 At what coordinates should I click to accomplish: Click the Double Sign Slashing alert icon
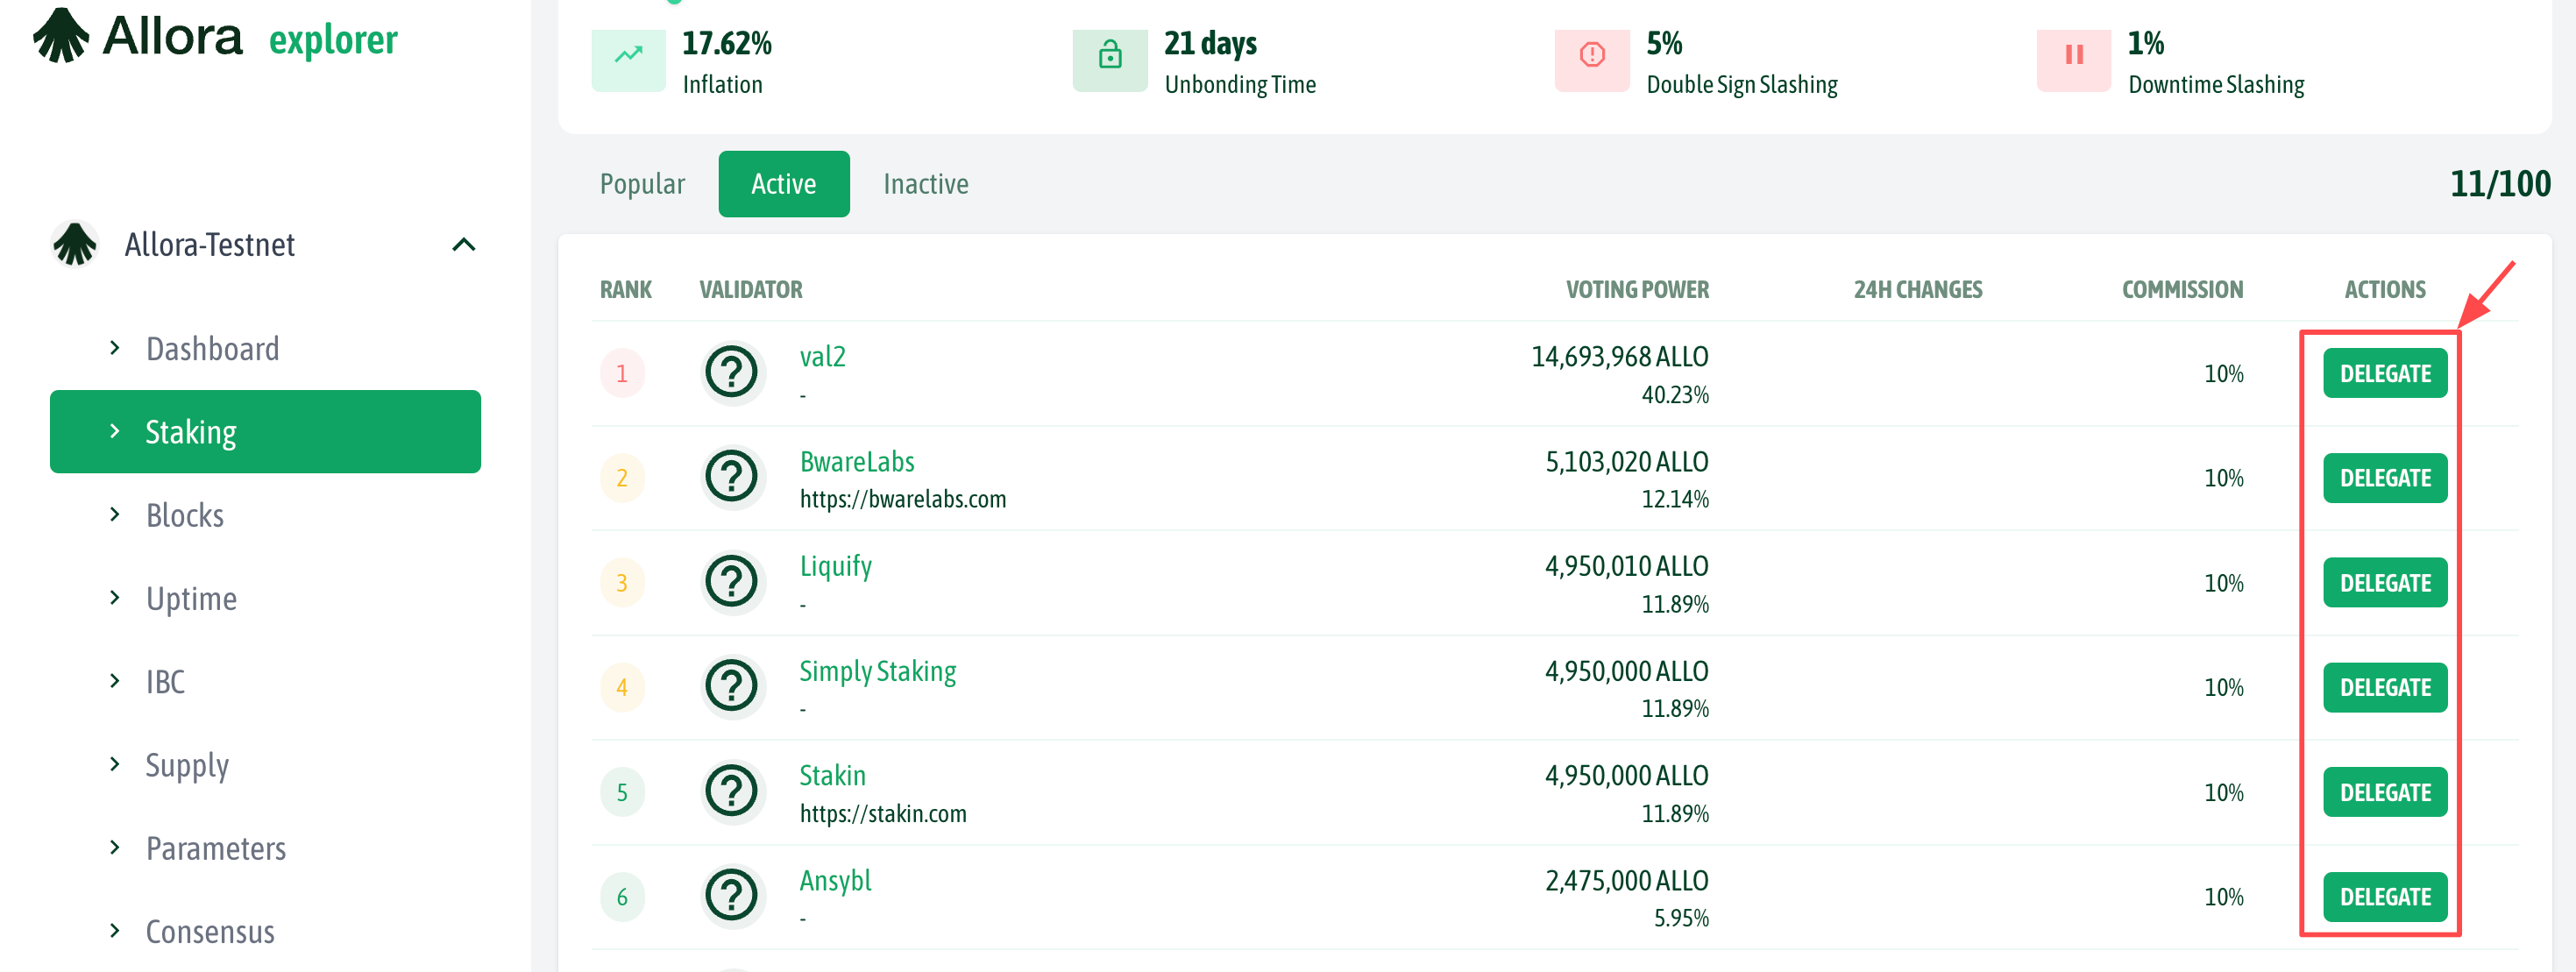tap(1591, 56)
